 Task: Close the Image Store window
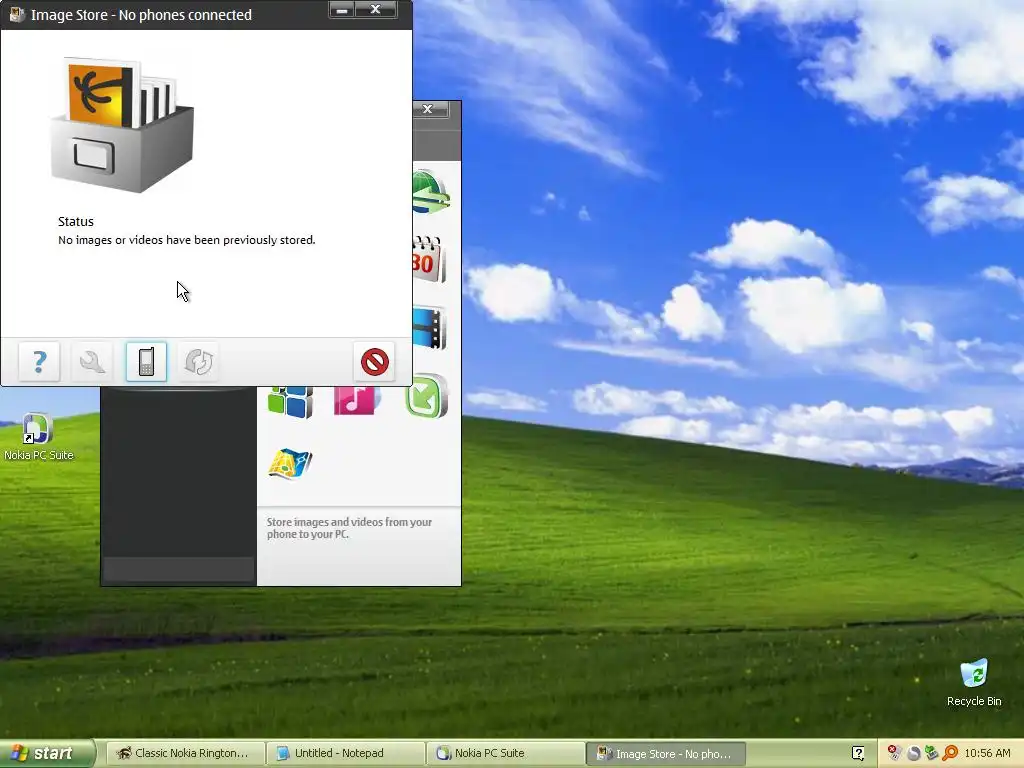[376, 10]
